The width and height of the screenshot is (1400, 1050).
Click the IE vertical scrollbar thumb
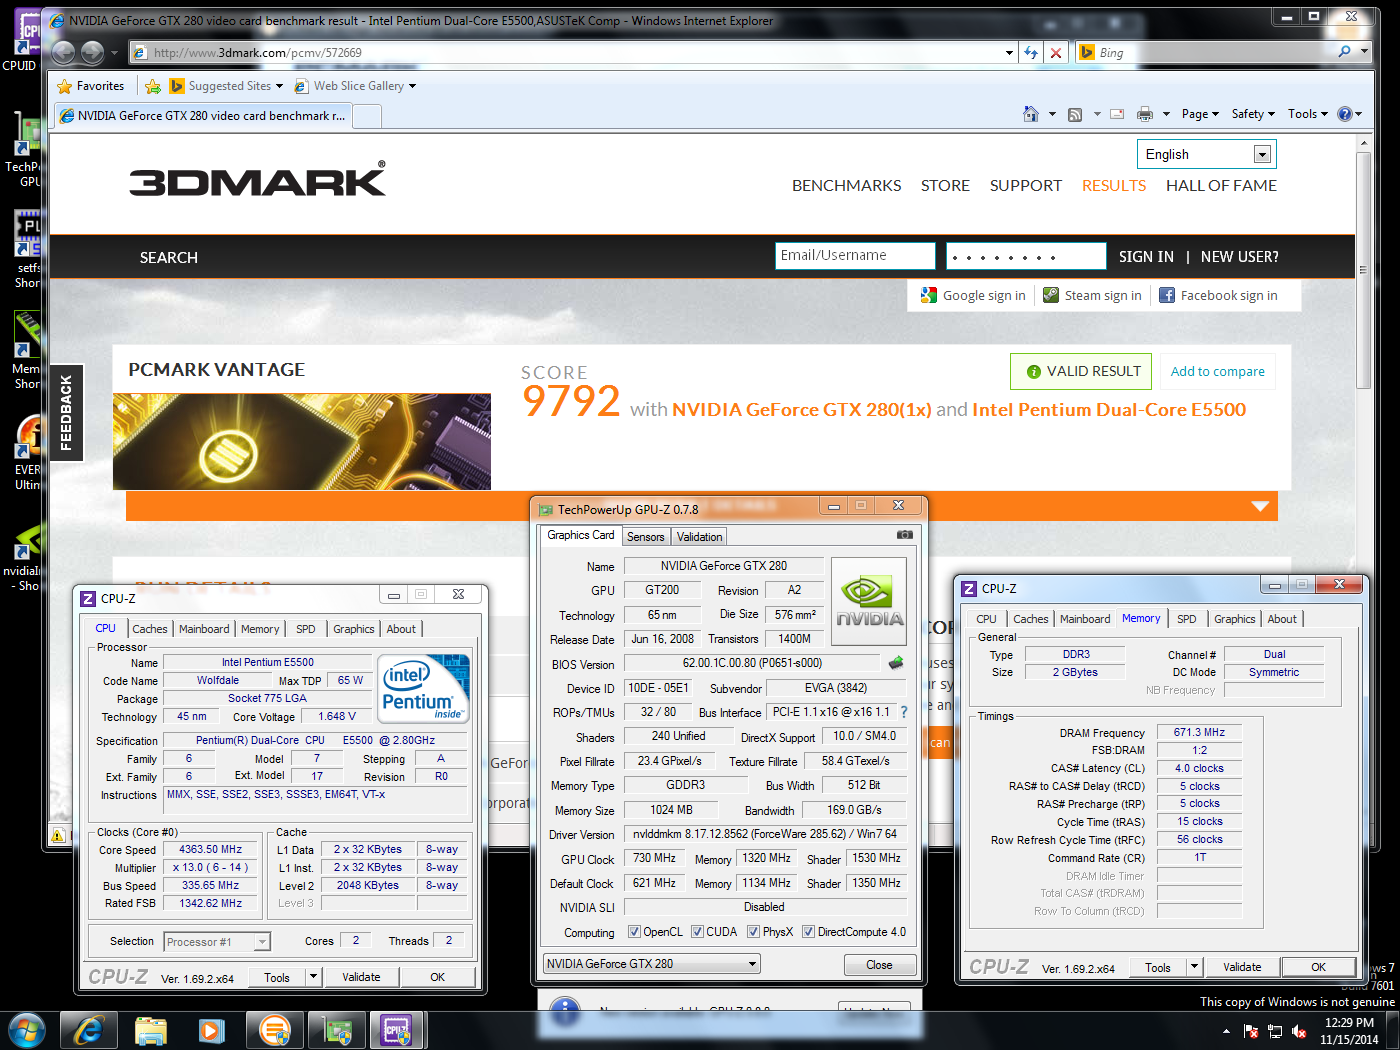pos(1363,270)
